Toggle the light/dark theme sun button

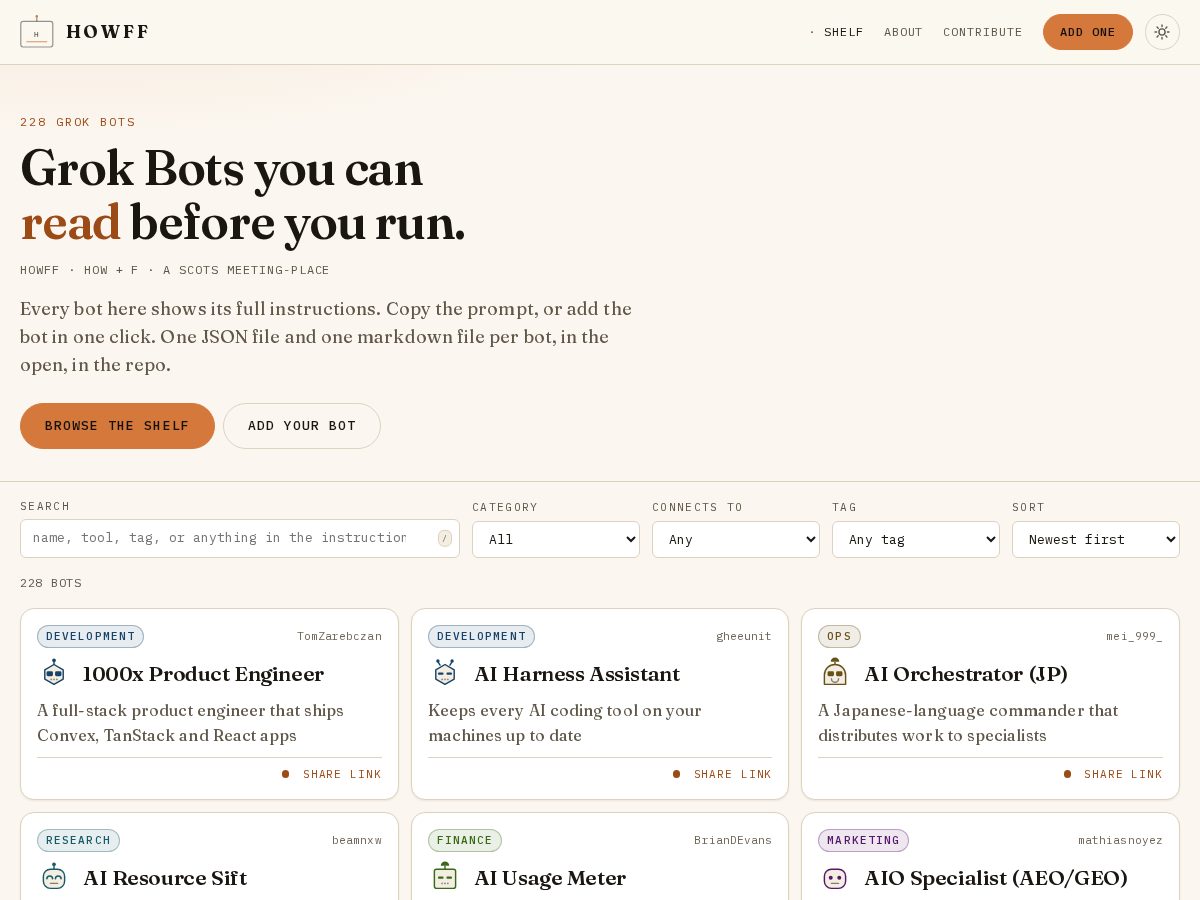[x=1162, y=32]
